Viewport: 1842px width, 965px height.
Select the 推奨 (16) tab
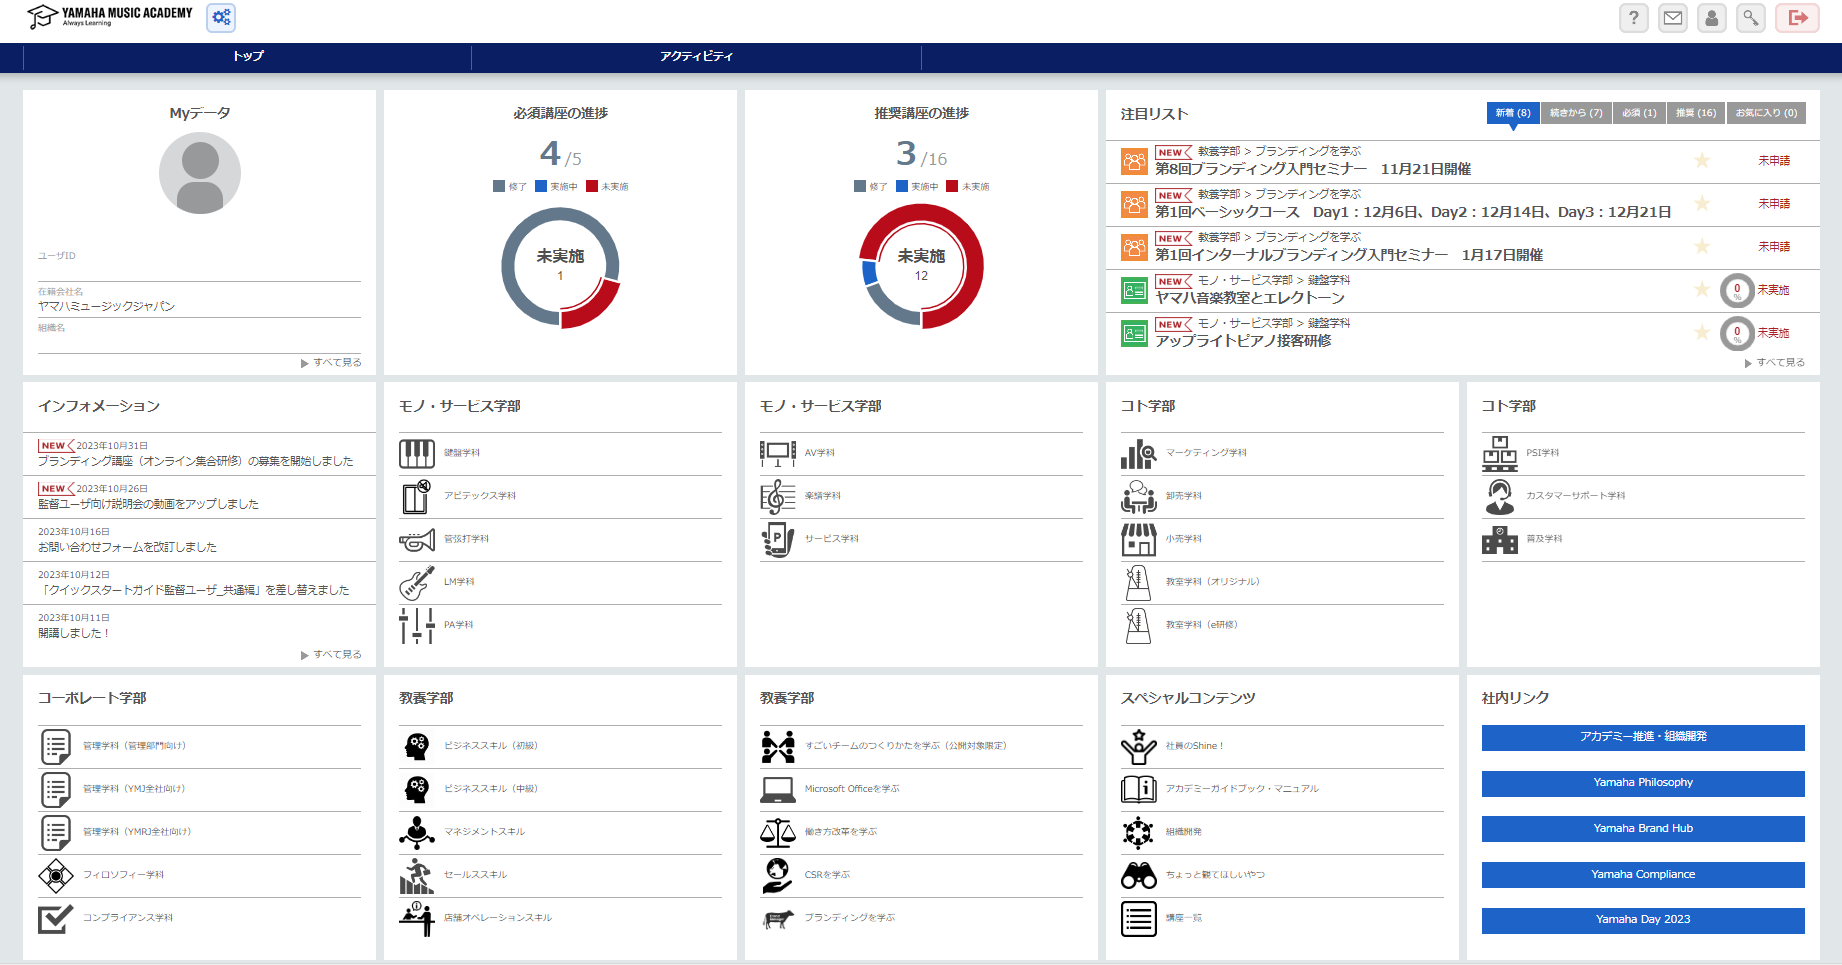click(1696, 113)
